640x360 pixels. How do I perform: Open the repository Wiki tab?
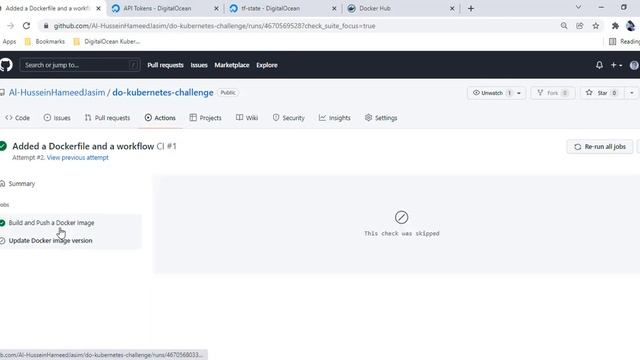[x=247, y=118]
